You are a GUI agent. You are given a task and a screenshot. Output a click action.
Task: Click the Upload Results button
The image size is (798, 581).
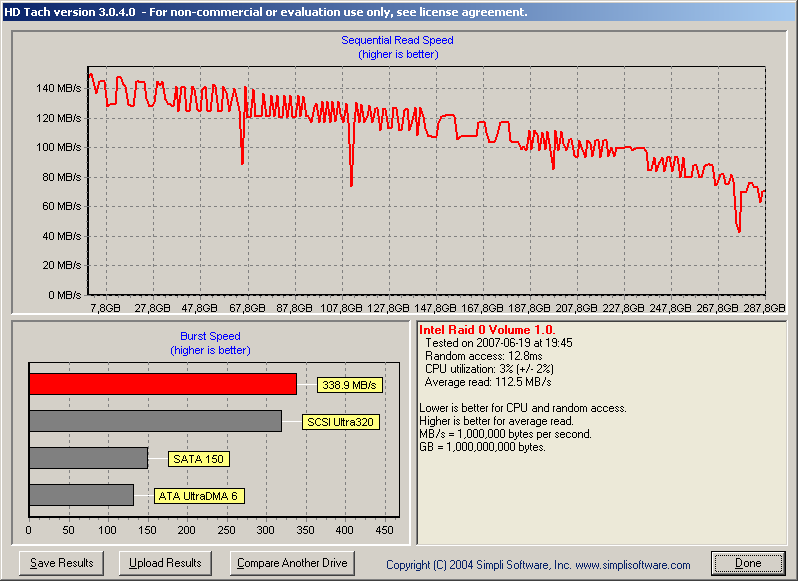pos(165,563)
